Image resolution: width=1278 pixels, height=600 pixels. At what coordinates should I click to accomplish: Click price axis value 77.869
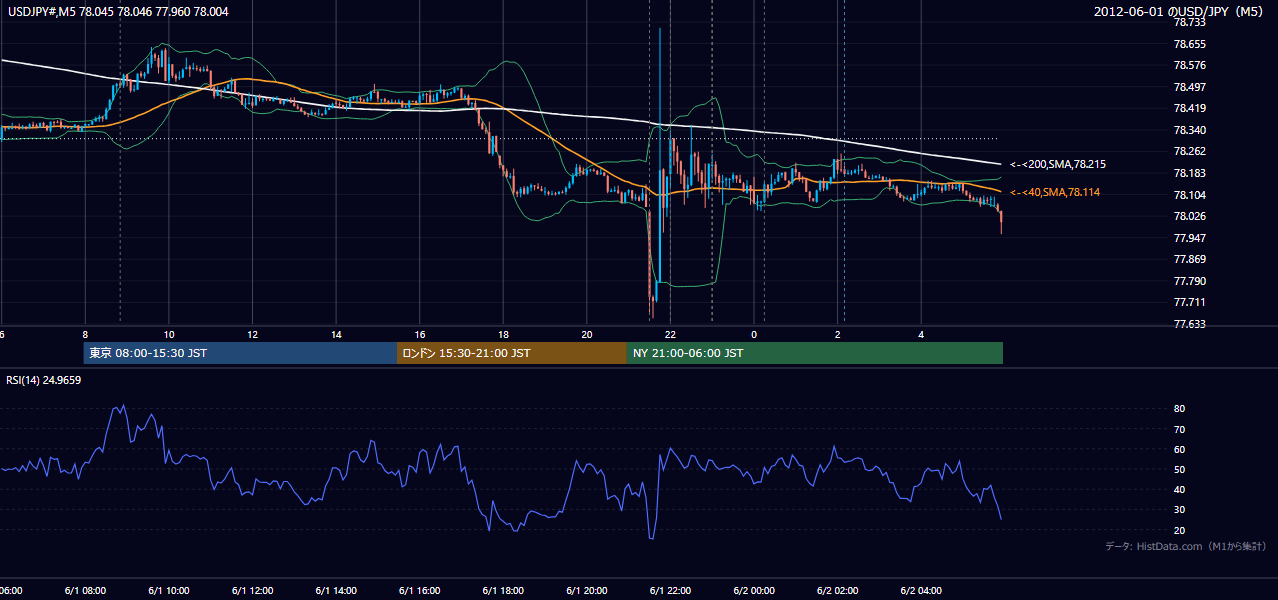tap(1190, 259)
